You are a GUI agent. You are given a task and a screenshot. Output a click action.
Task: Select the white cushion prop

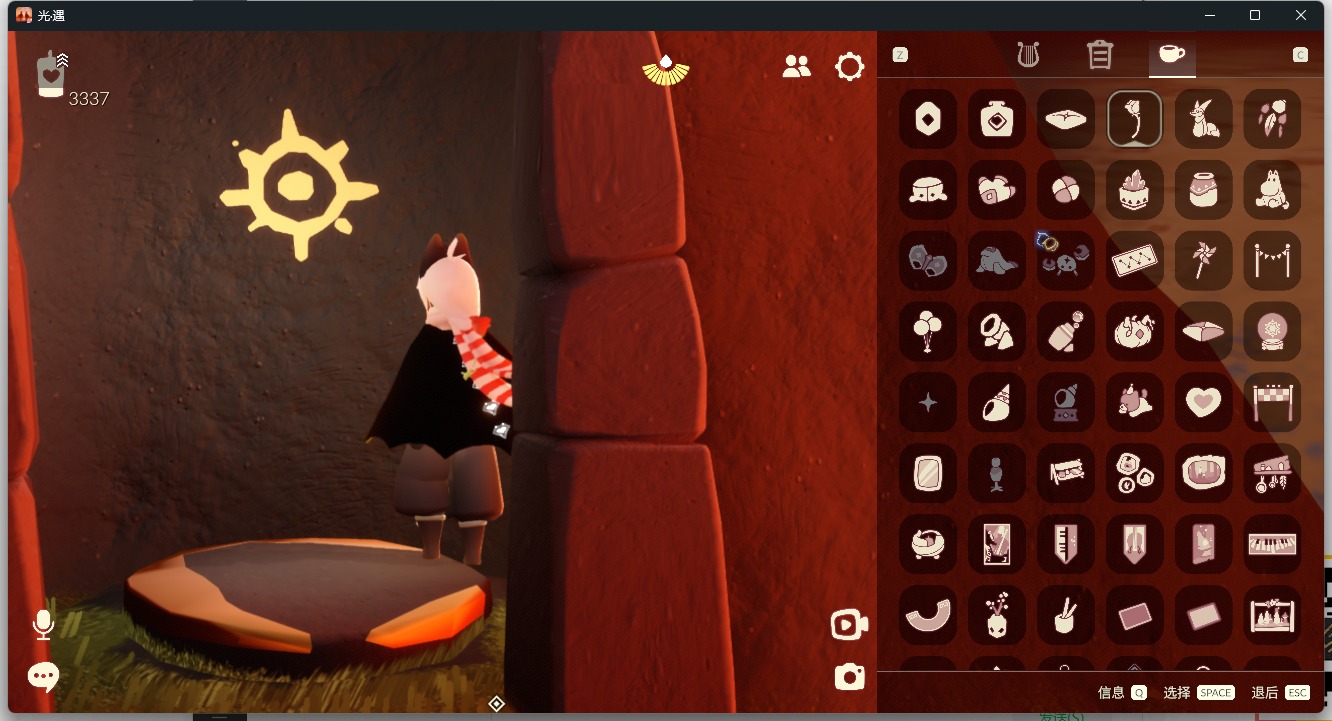(x=1066, y=118)
